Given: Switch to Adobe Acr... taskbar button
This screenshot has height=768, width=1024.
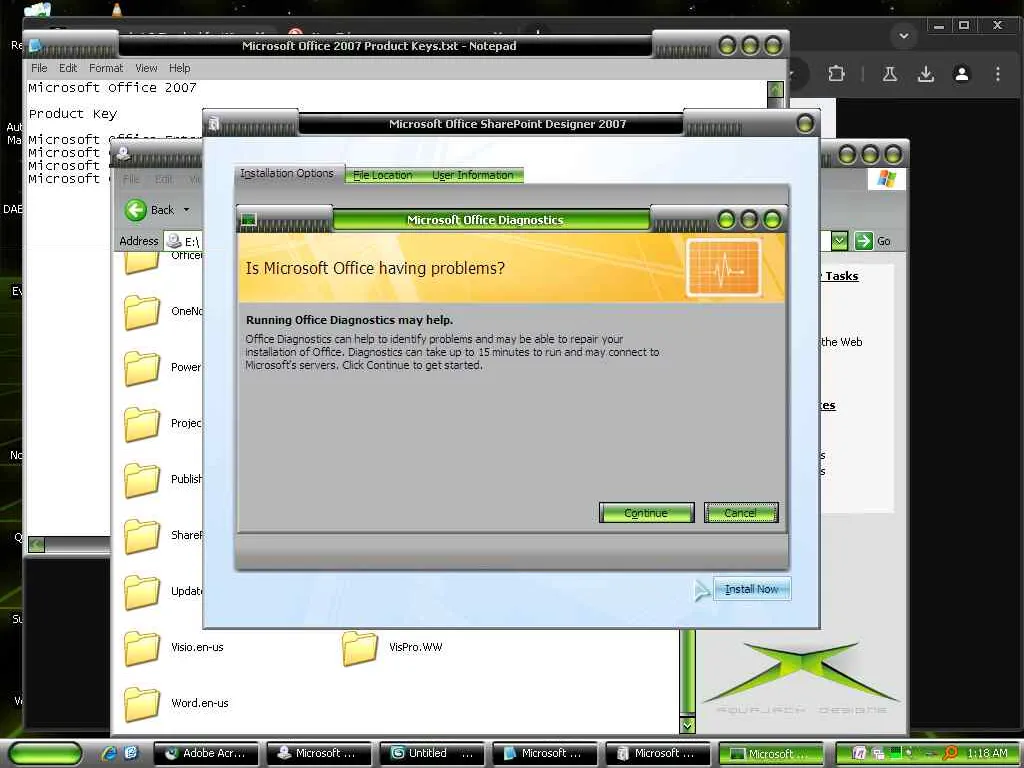Looking at the screenshot, I should click(206, 753).
